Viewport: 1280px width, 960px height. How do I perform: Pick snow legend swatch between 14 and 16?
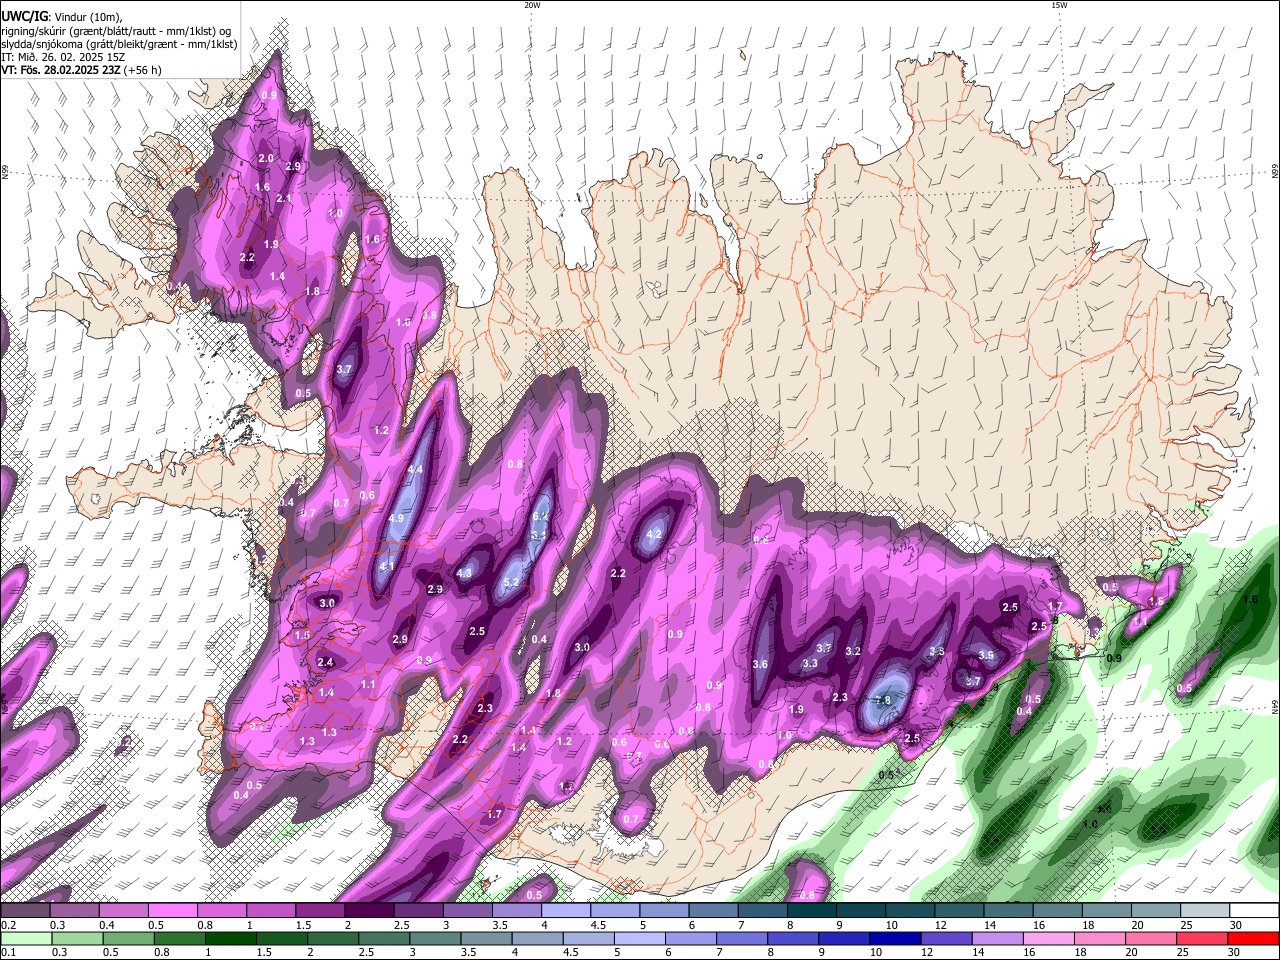(x=1010, y=911)
